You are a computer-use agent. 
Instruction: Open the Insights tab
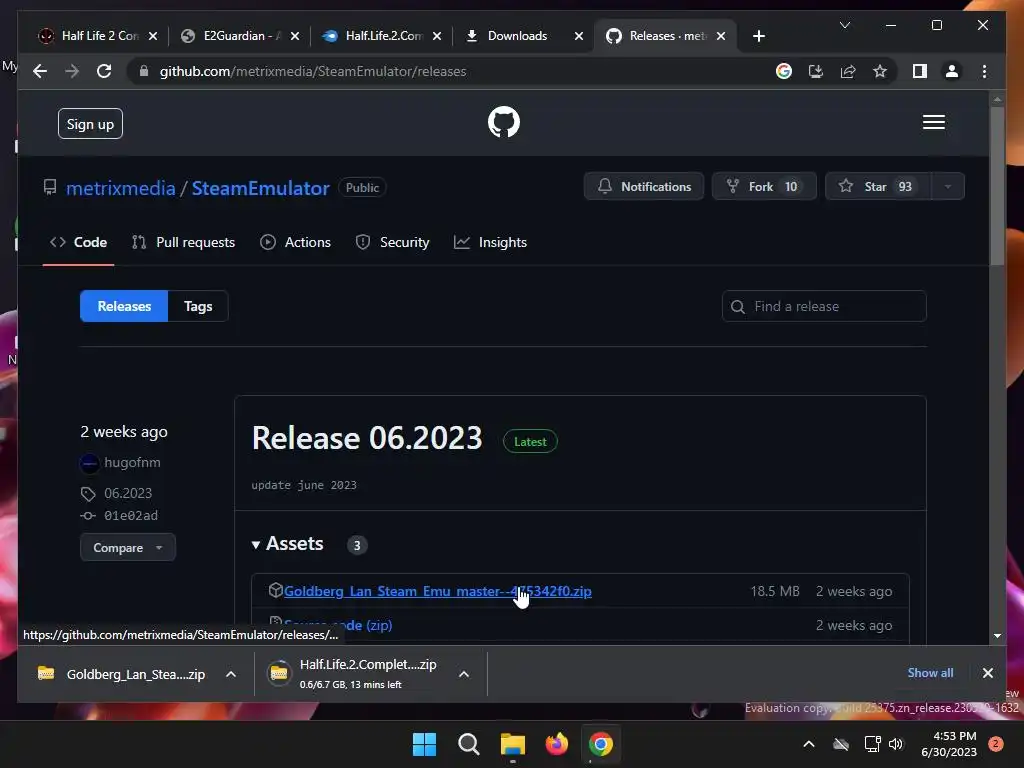490,242
